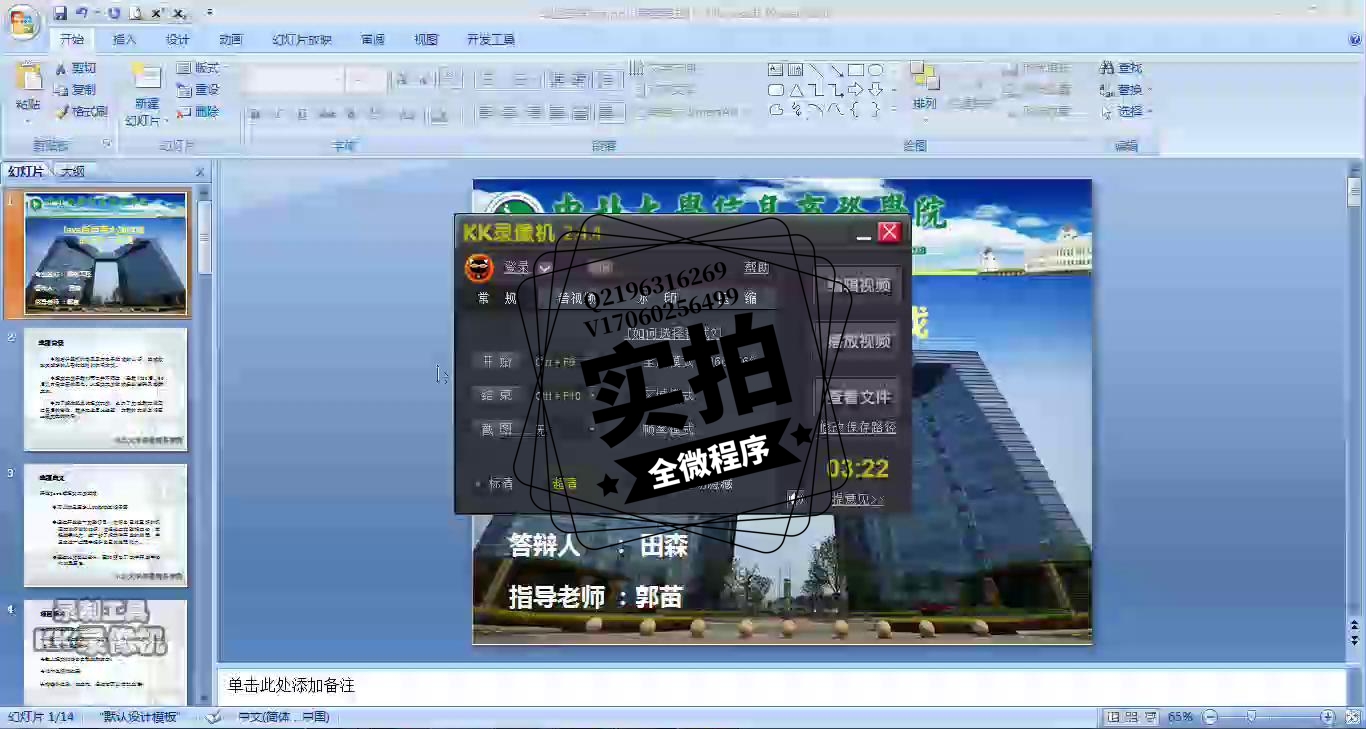Click the 帮助 link in KK录像机
Image resolution: width=1366 pixels, height=729 pixels.
click(757, 268)
